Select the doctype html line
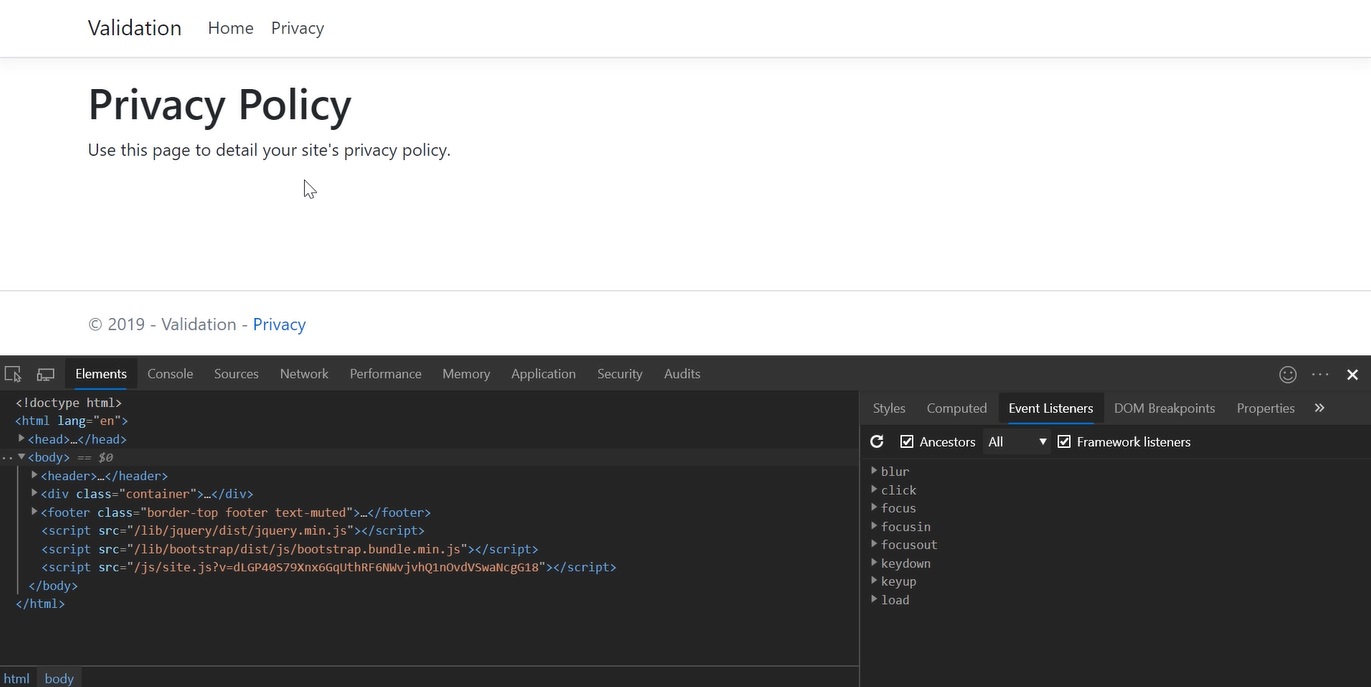The width and height of the screenshot is (1371, 687). click(69, 402)
